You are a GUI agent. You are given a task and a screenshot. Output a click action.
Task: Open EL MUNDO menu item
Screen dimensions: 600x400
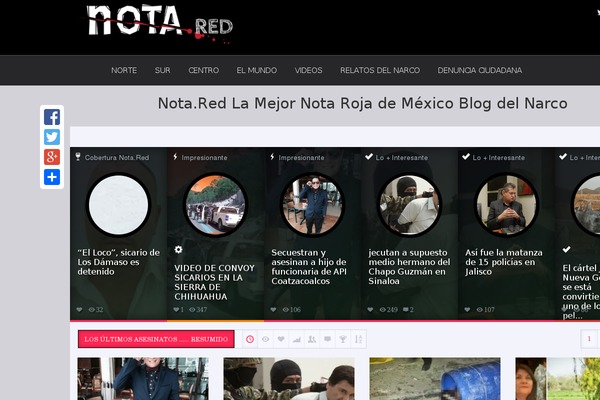click(x=257, y=70)
